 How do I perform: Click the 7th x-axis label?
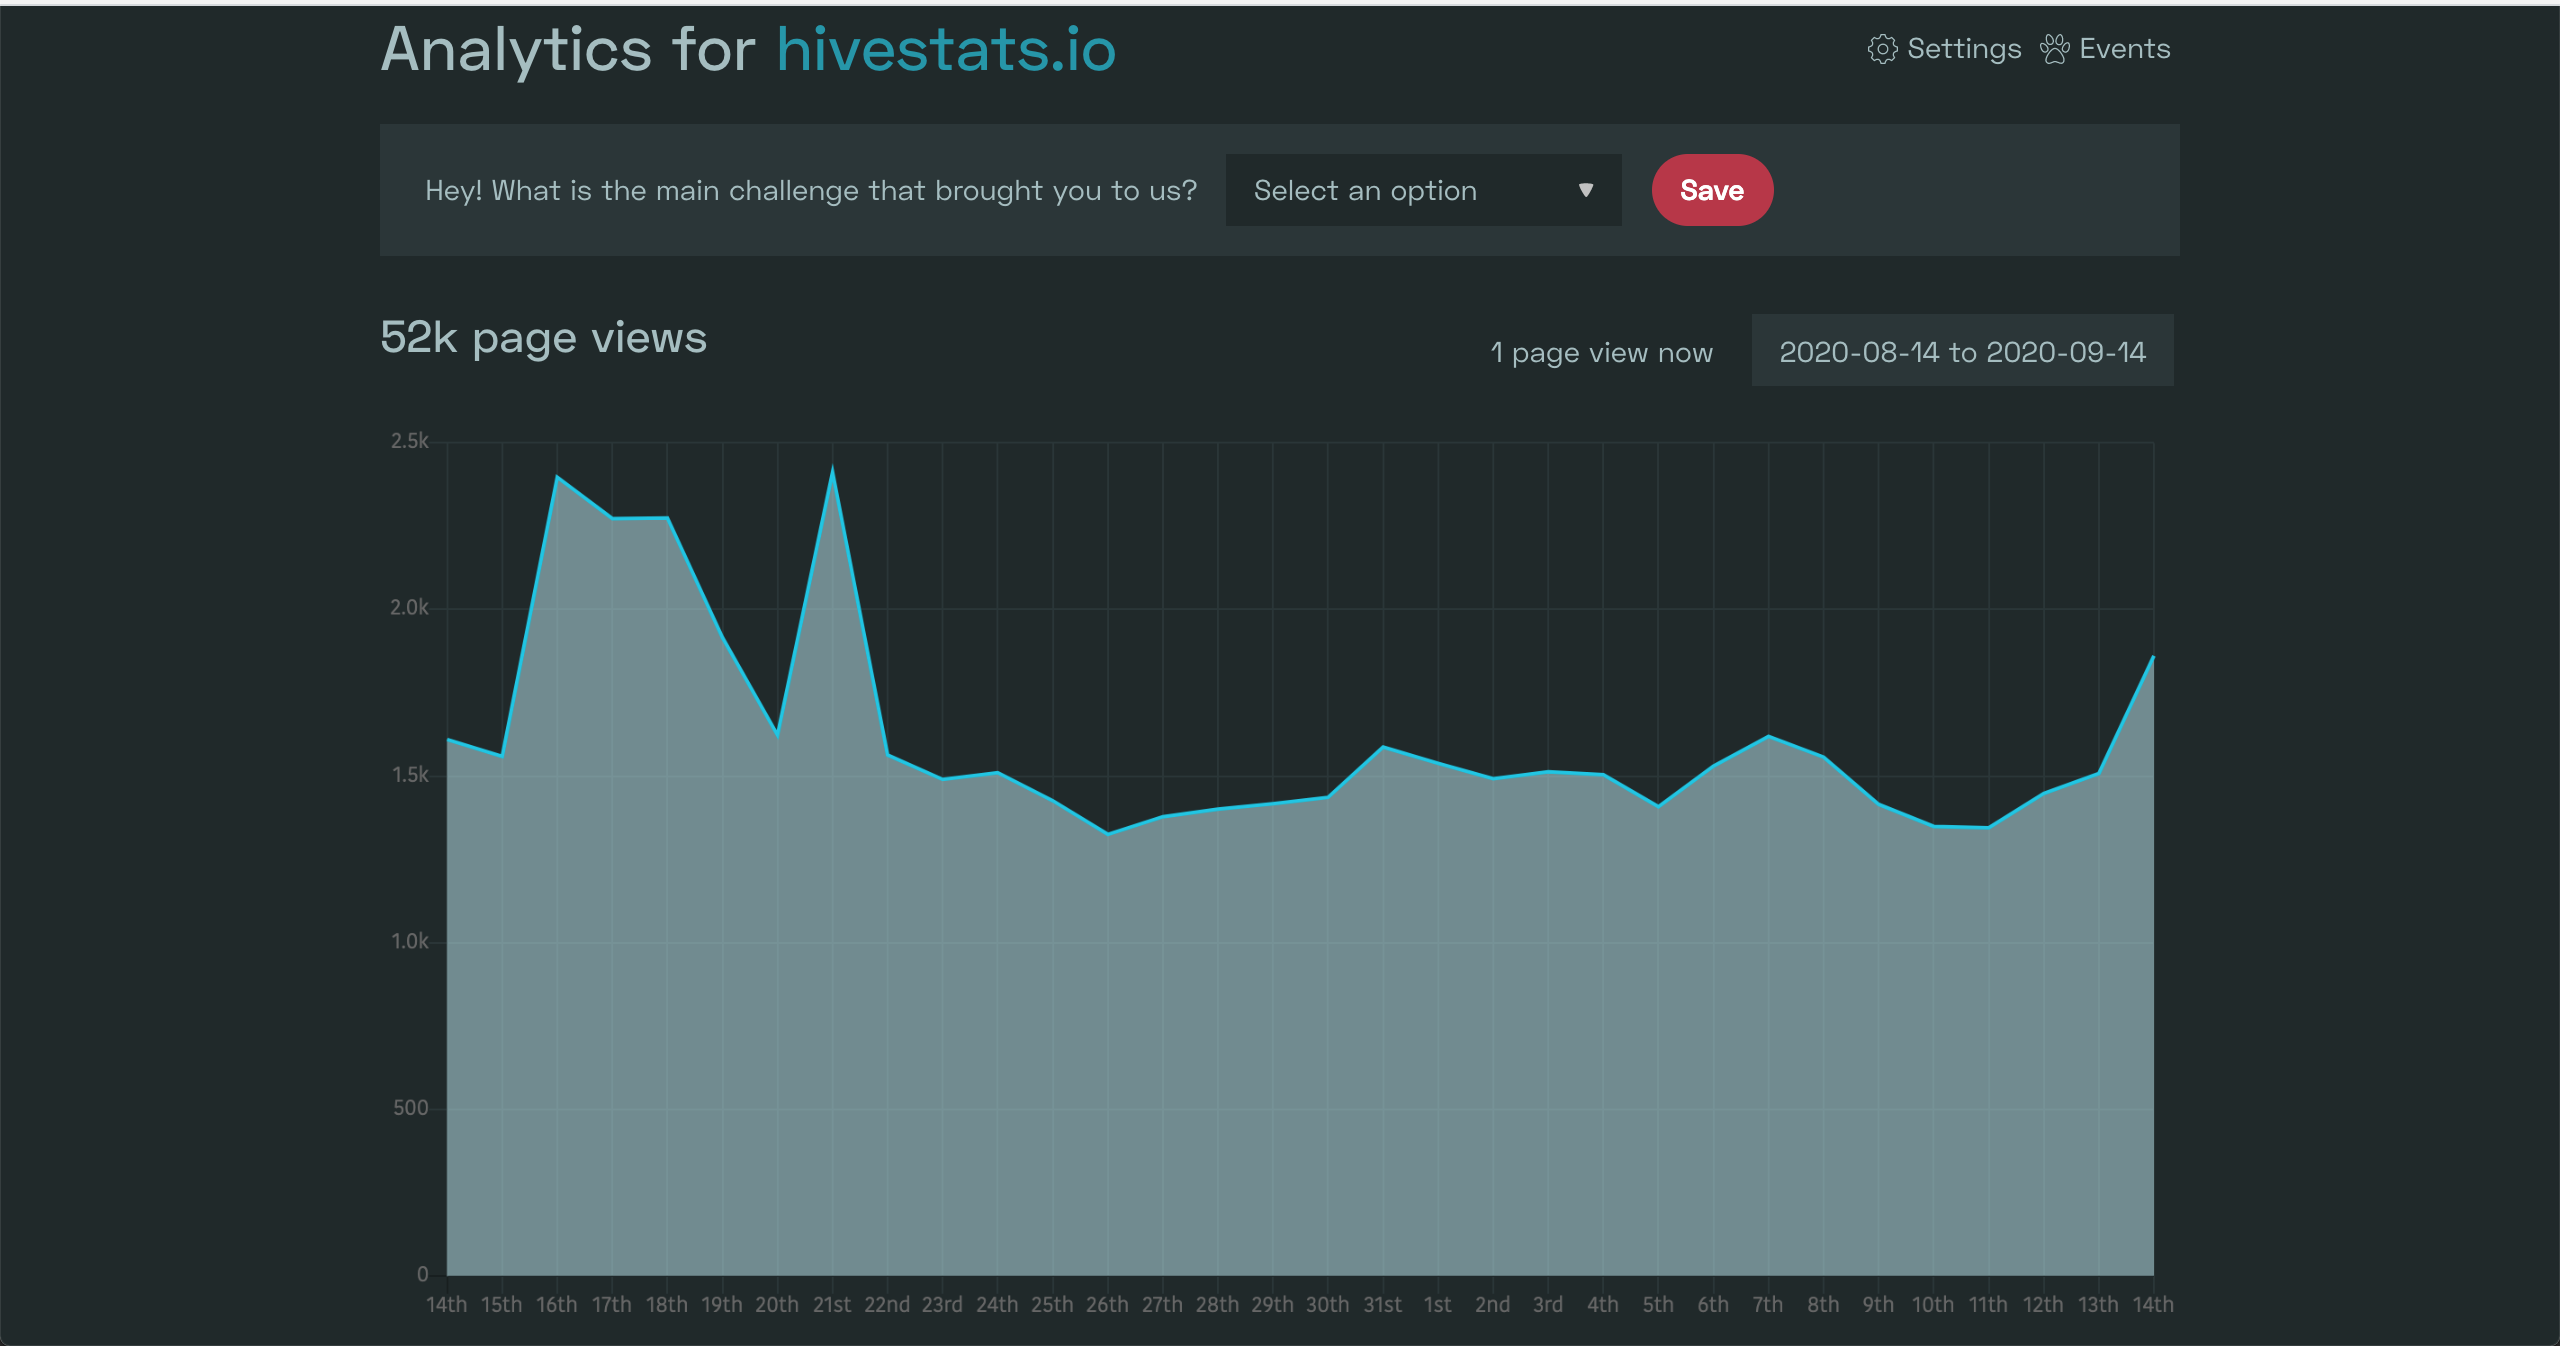(x=1768, y=1305)
